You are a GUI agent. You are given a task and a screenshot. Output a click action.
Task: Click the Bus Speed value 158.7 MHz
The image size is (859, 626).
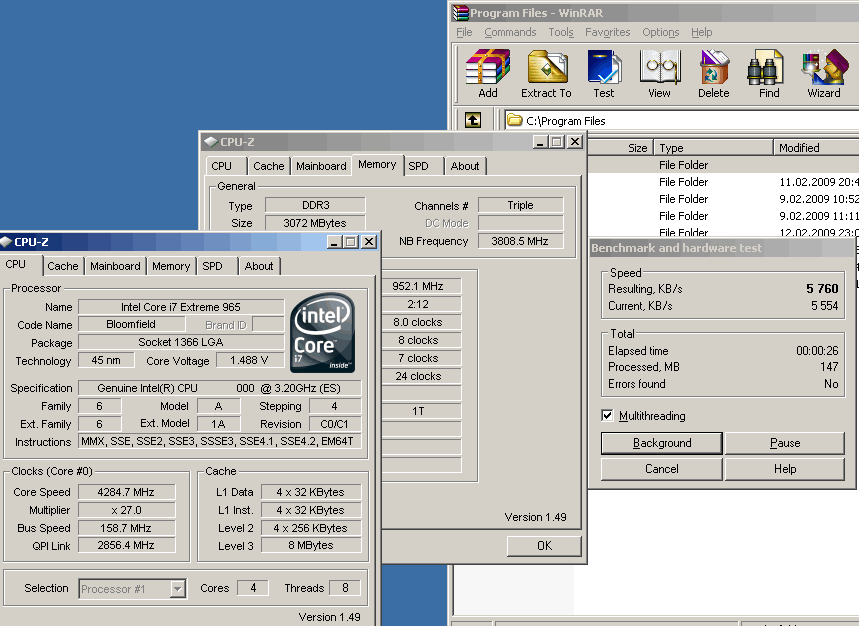(x=127, y=528)
